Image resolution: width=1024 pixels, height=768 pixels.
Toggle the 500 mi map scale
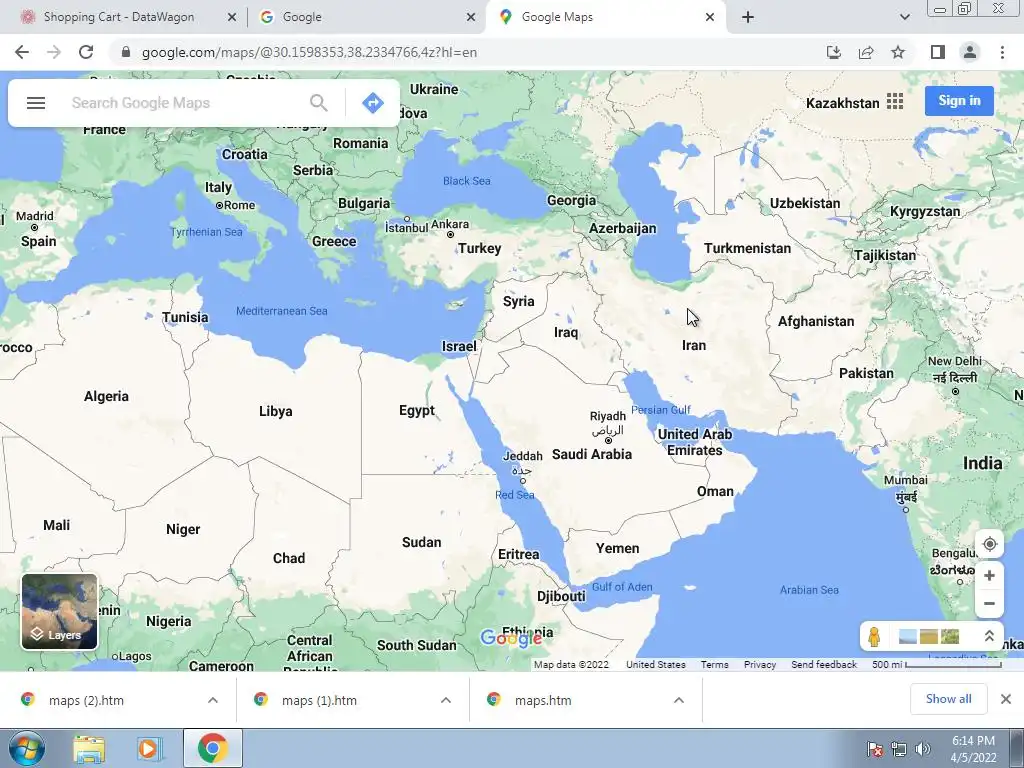(x=936, y=664)
